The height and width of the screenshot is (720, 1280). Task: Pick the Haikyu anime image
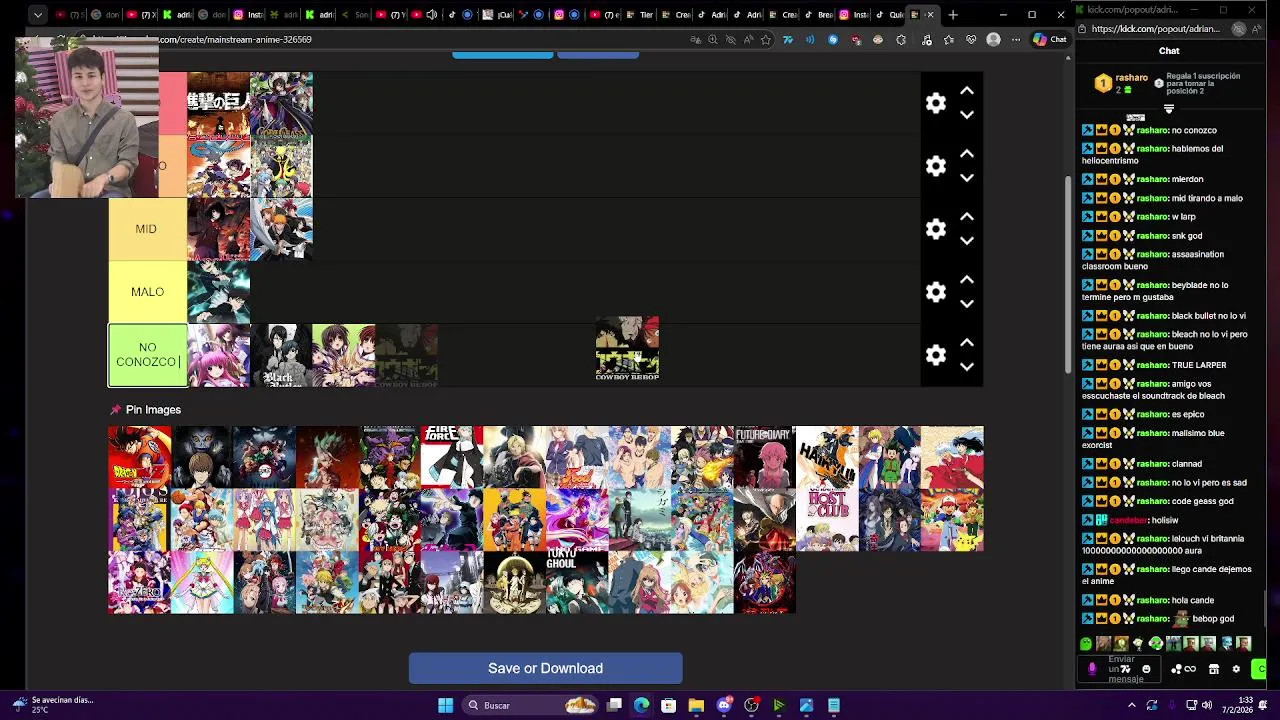(827, 457)
